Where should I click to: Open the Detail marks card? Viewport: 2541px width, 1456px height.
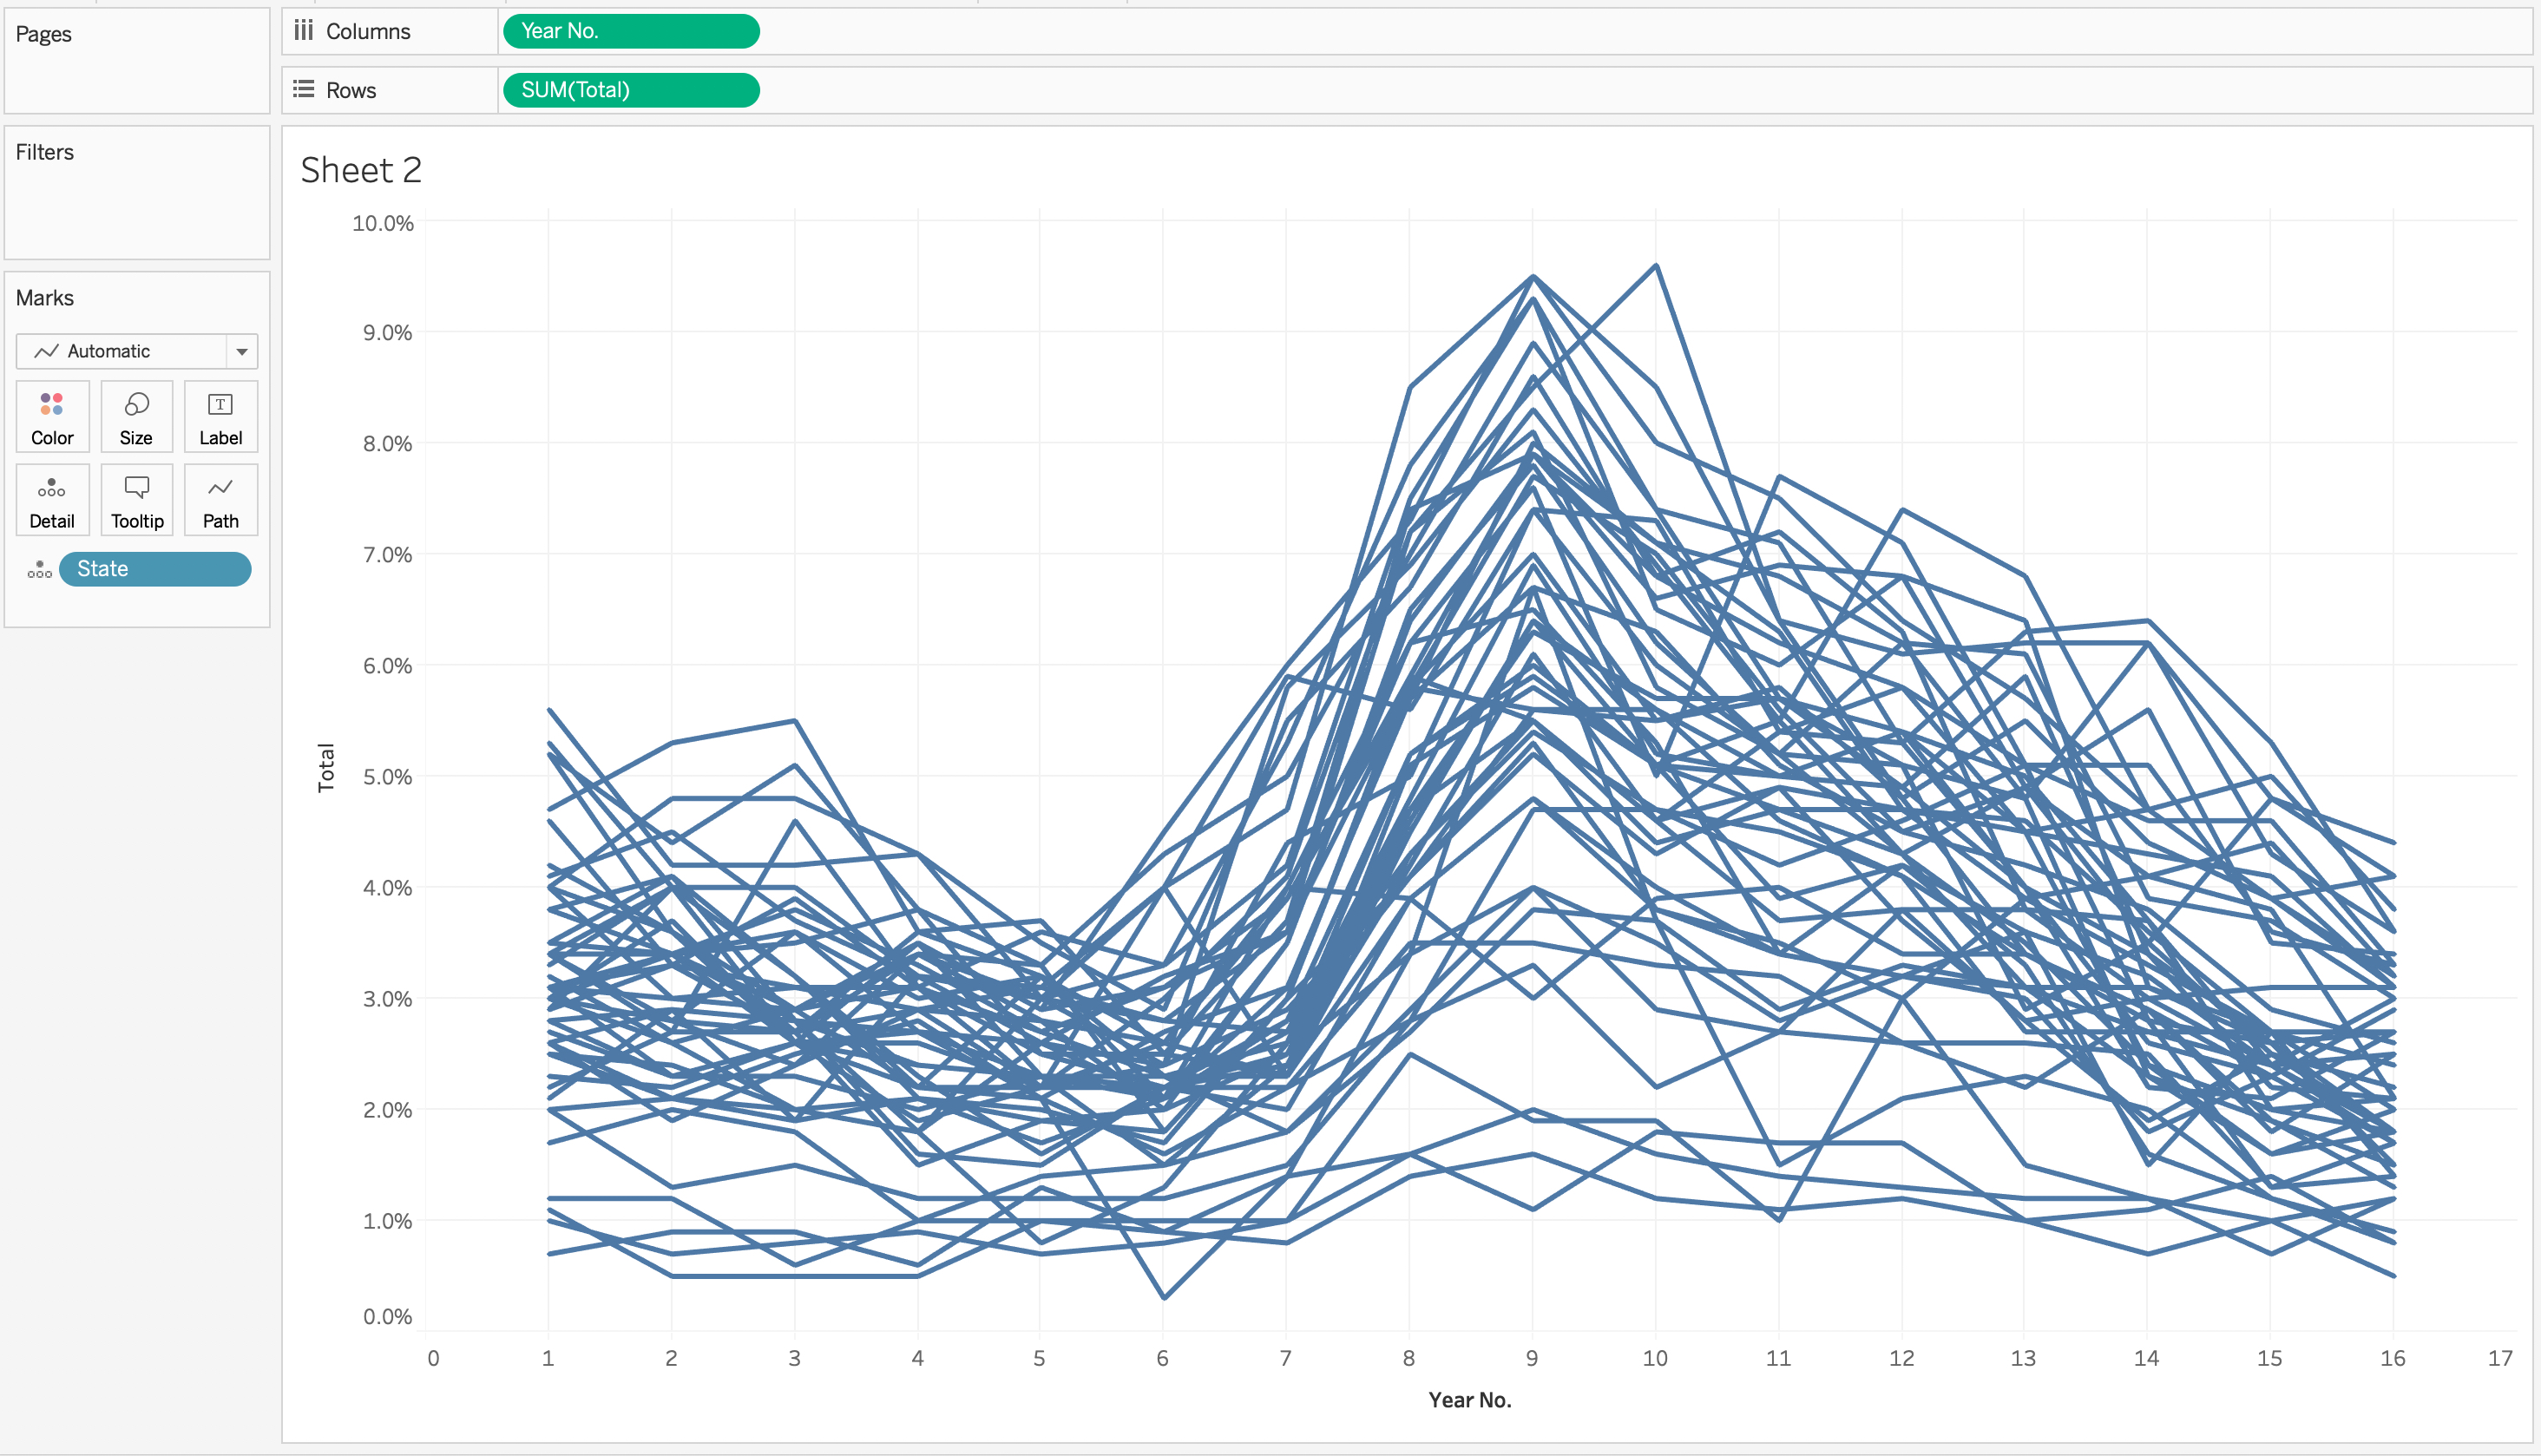[52, 500]
